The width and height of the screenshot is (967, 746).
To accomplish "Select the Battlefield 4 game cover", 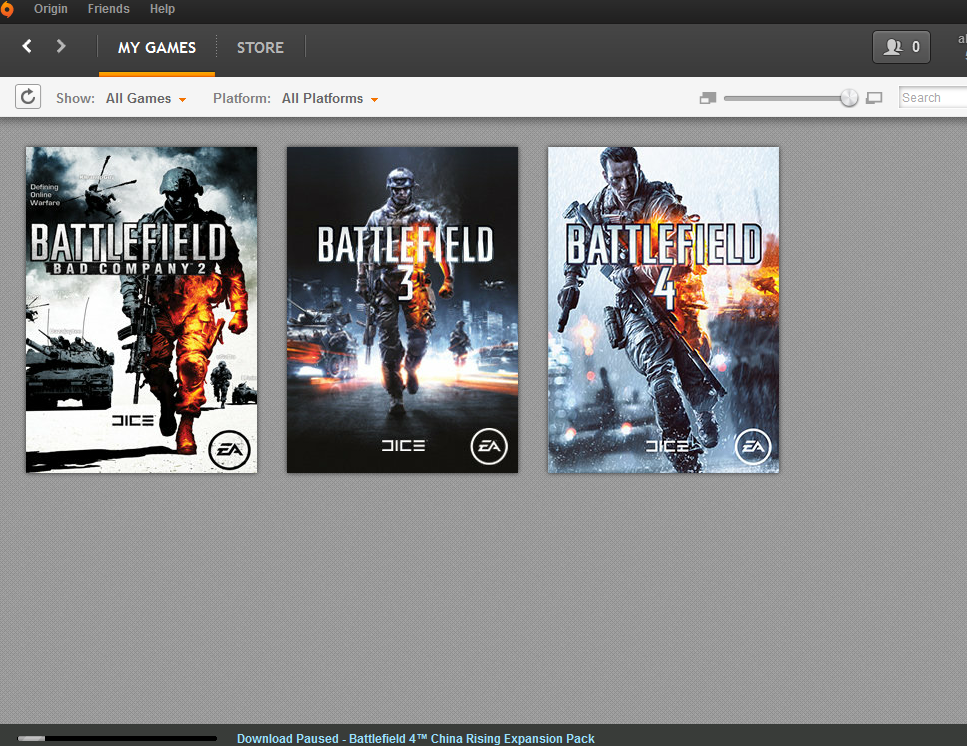I will point(664,309).
